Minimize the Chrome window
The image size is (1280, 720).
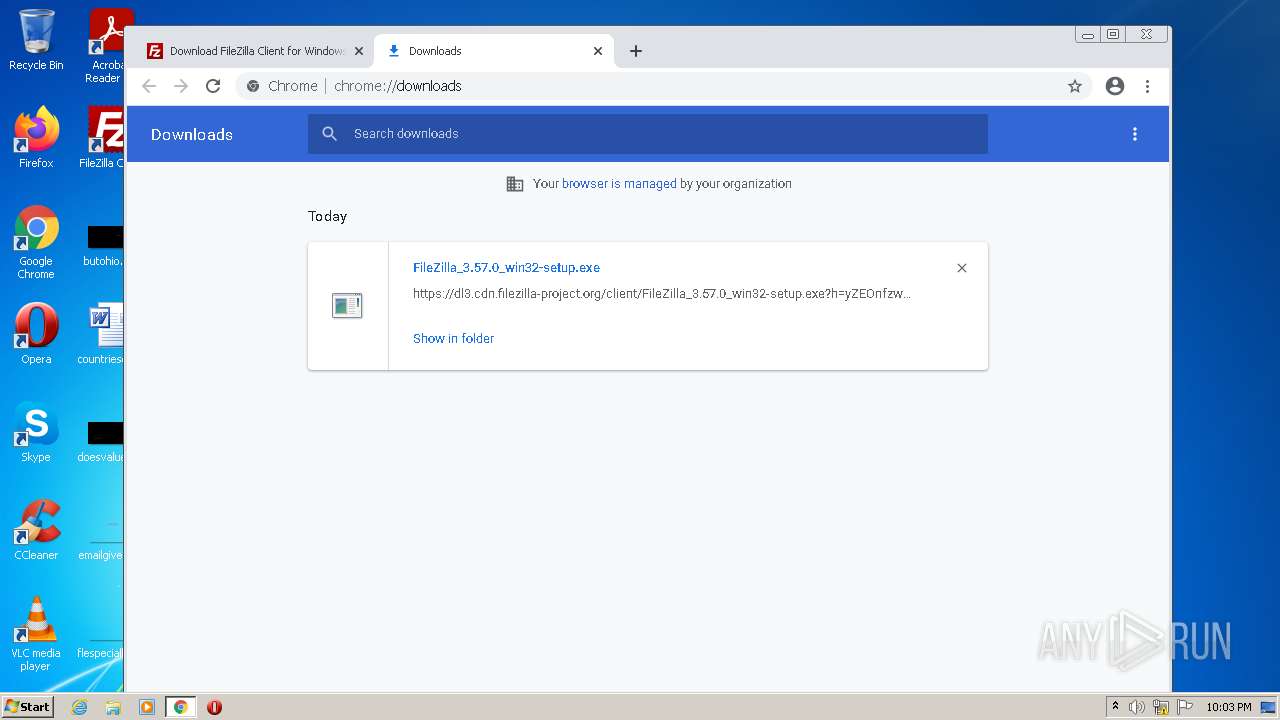(x=1088, y=34)
